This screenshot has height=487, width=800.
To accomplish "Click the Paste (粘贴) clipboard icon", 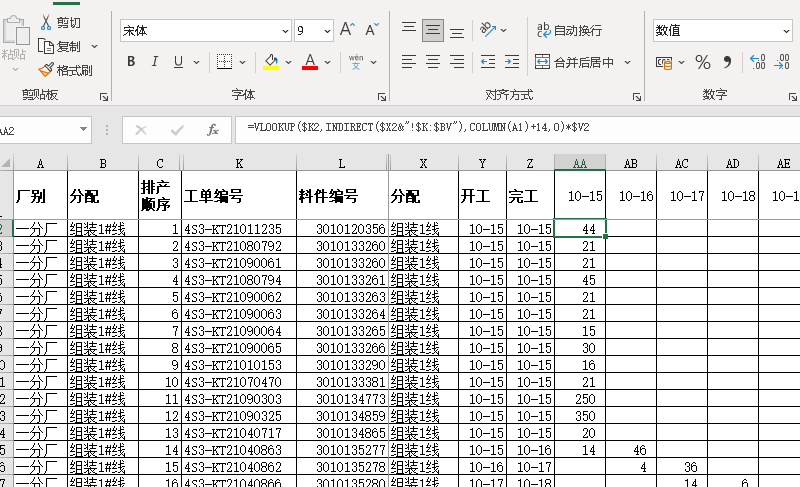I will [x=16, y=31].
